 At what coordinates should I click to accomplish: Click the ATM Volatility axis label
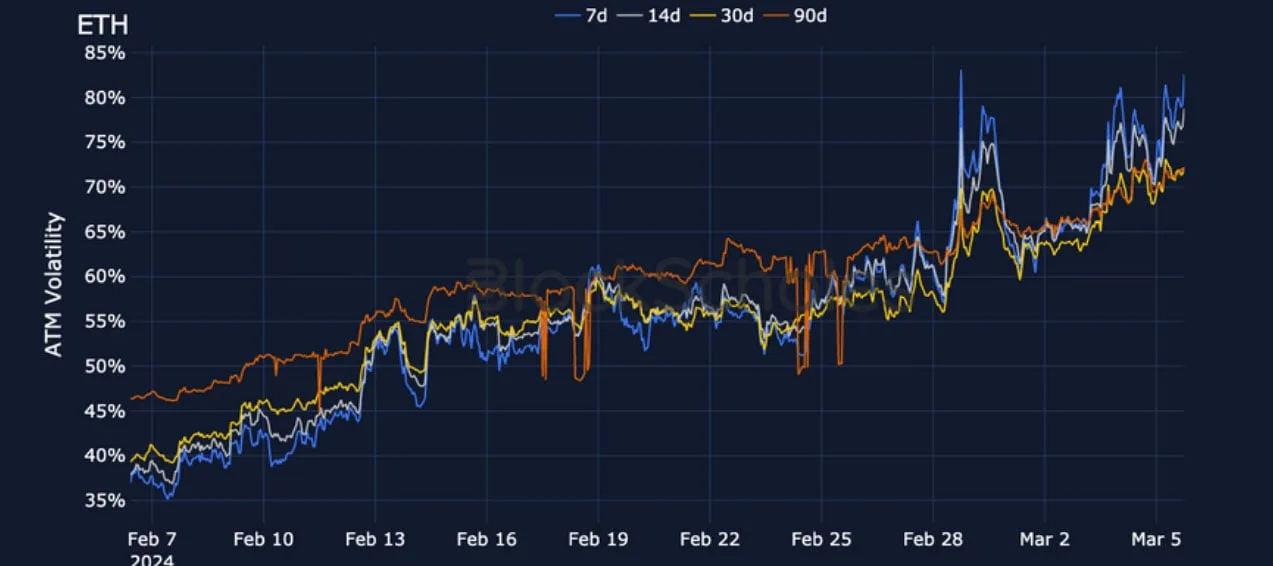pos(54,285)
